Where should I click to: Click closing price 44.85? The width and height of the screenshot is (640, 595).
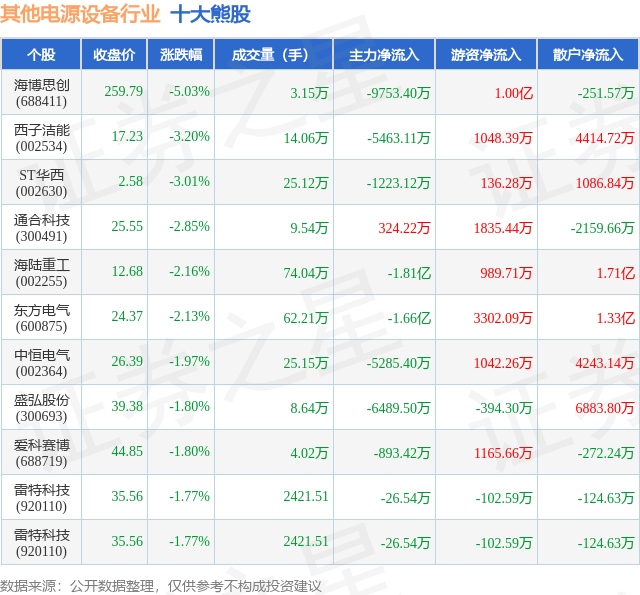click(127, 451)
